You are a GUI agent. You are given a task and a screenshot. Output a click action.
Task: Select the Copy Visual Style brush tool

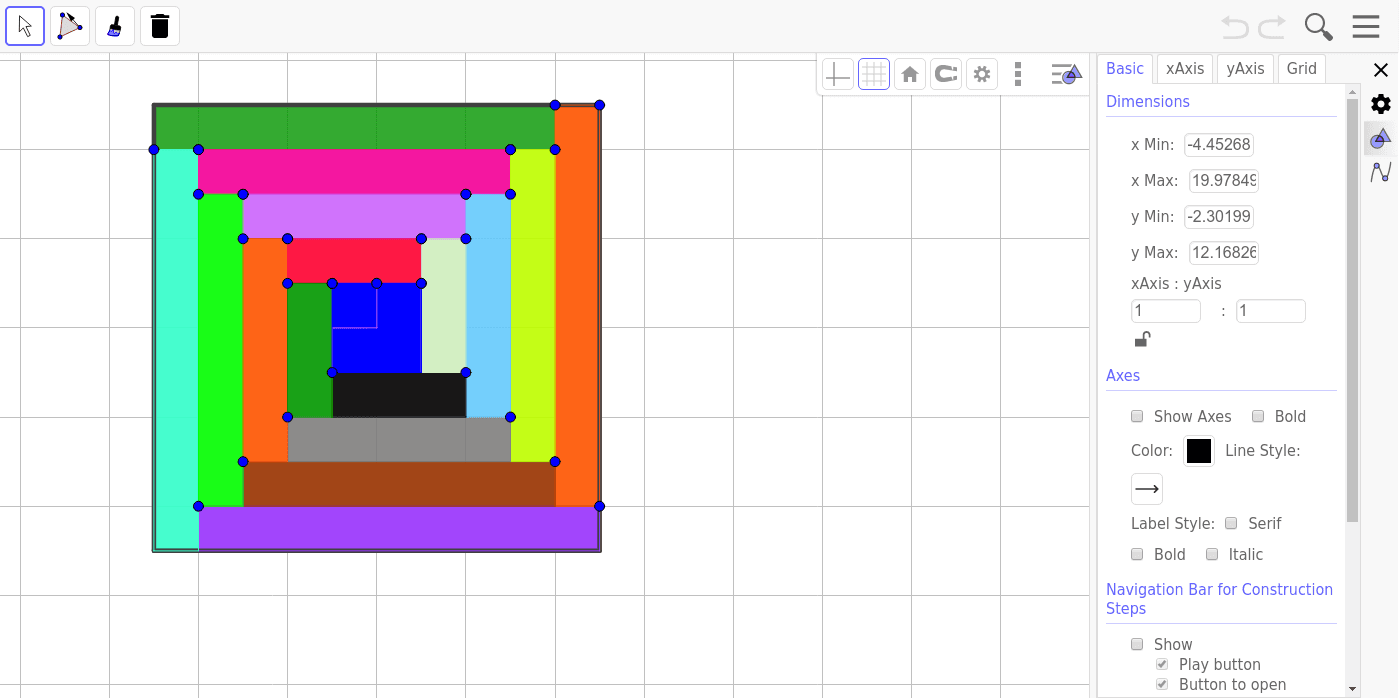point(115,26)
